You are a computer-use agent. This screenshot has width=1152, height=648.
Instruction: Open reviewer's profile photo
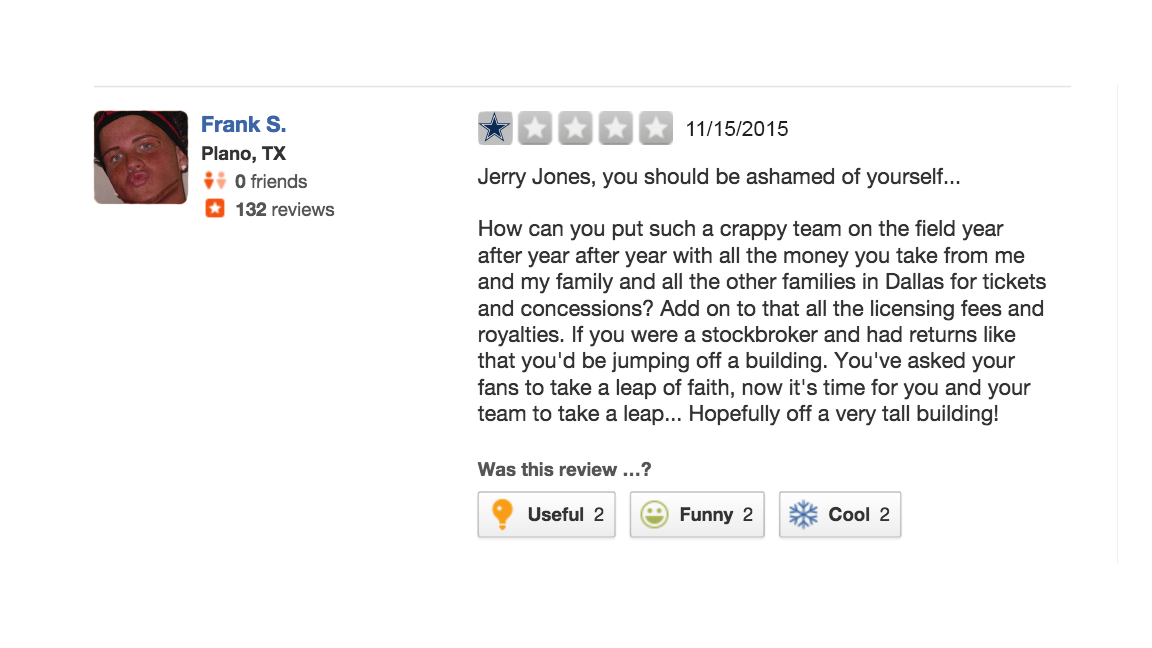pos(141,157)
